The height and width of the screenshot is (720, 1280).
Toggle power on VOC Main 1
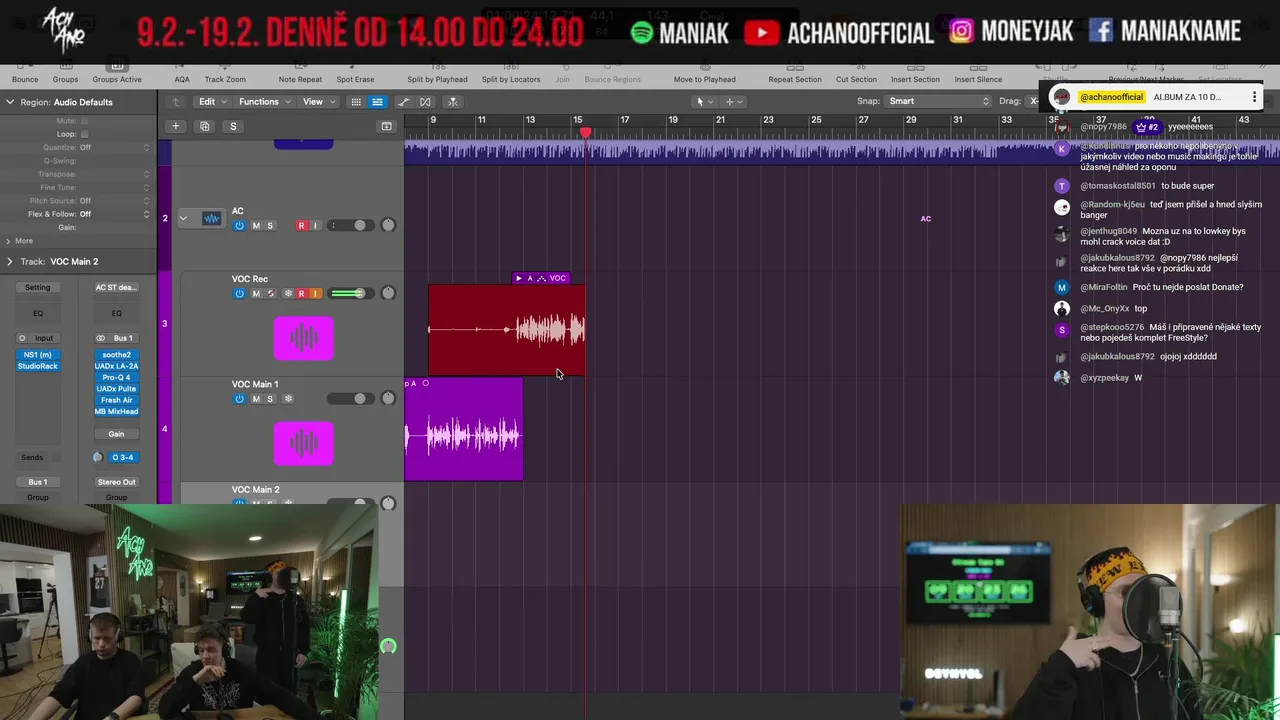click(239, 399)
